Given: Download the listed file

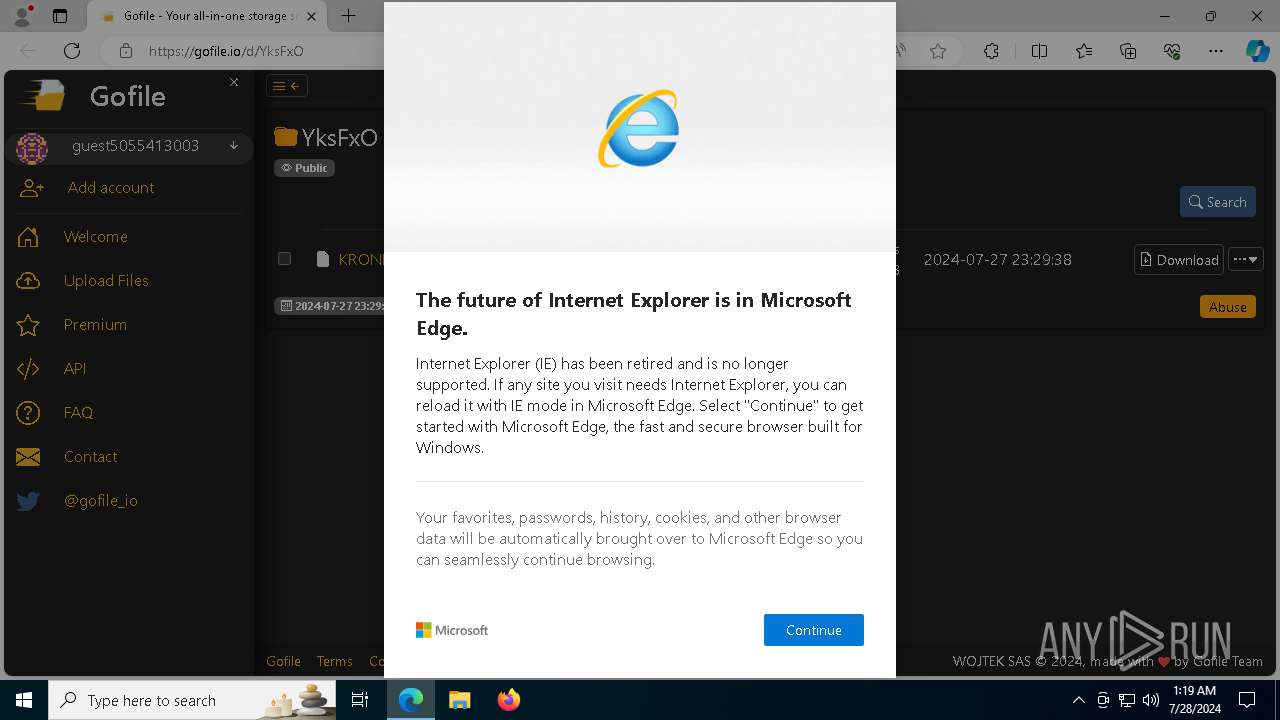Looking at the screenshot, I should click(x=1179, y=260).
